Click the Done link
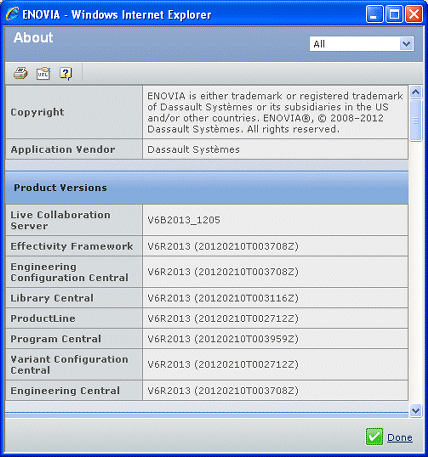The image size is (428, 457). pyautogui.click(x=400, y=437)
